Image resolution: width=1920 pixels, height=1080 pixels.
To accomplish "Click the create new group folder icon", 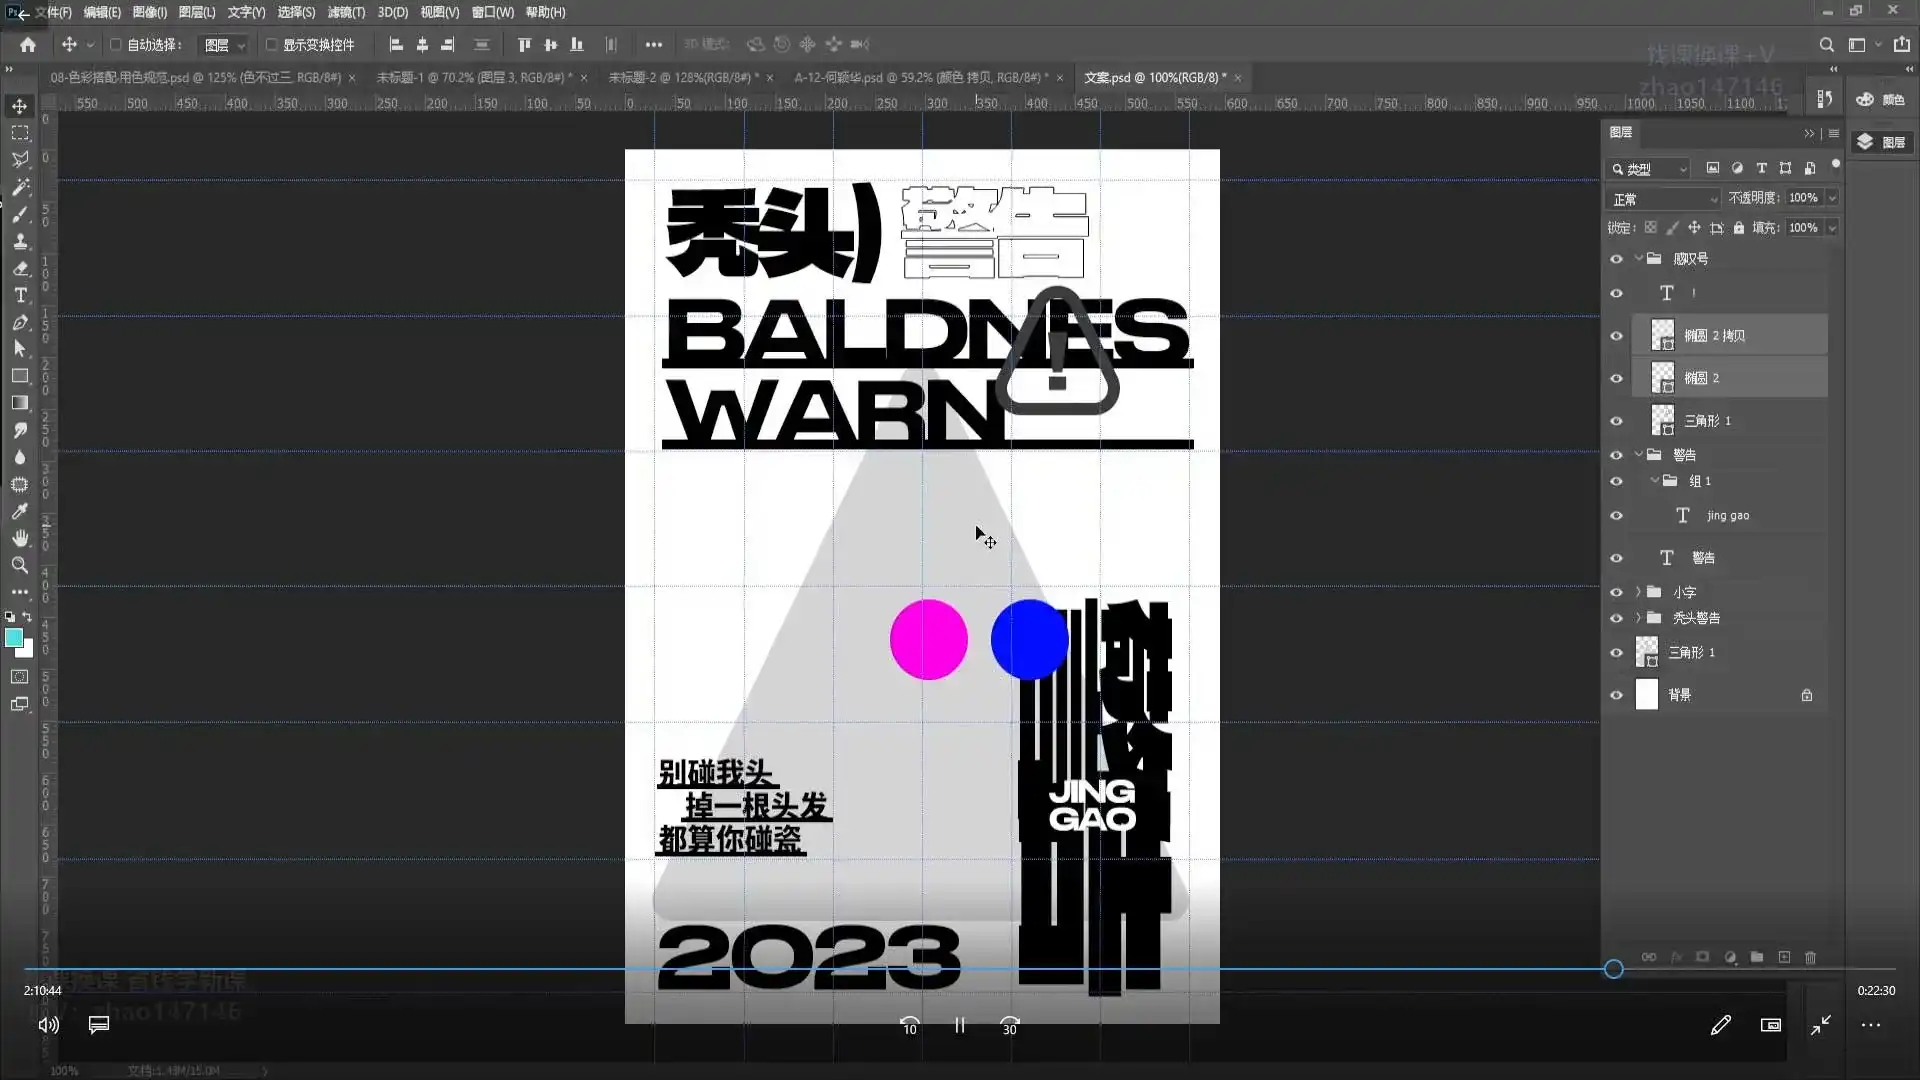I will point(1757,957).
